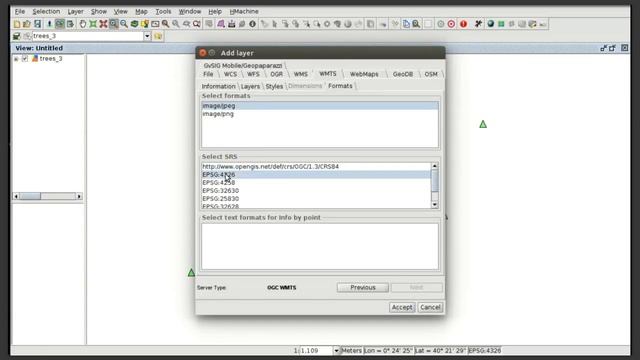
Task: Switch to the WFS tab
Action: [253, 74]
